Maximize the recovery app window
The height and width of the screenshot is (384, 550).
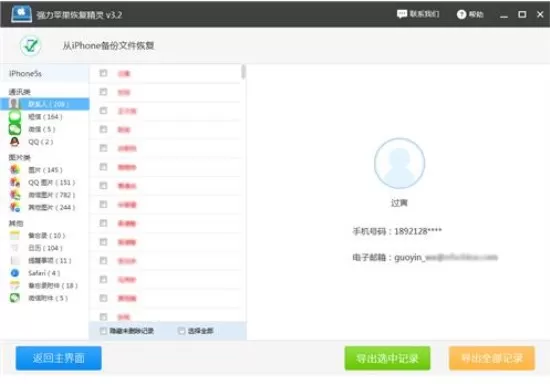coord(522,14)
